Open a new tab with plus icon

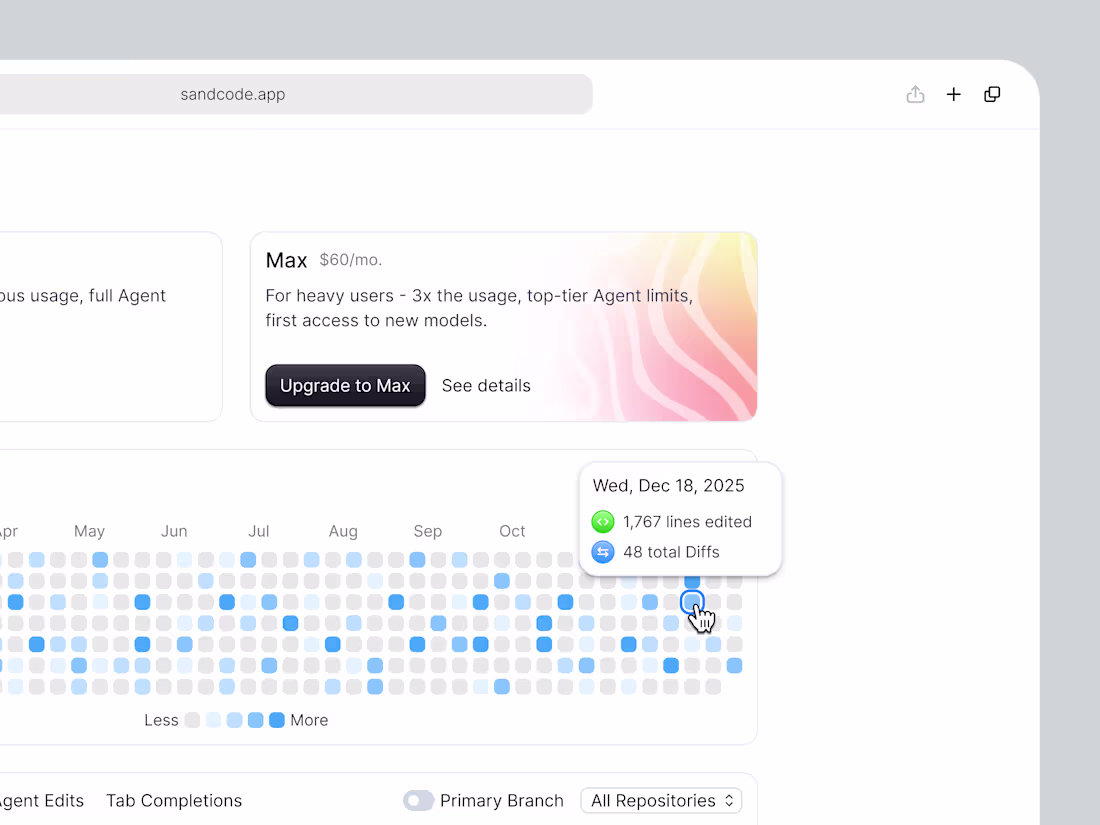click(x=953, y=94)
